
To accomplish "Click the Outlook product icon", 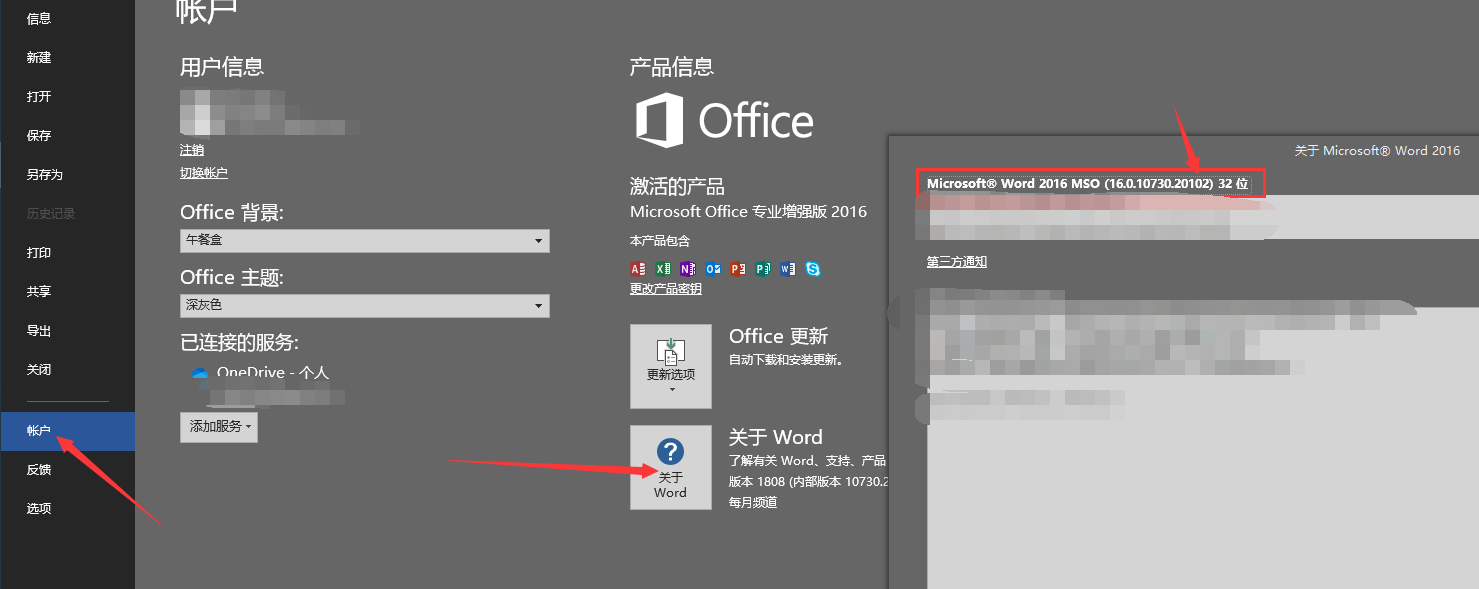I will click(713, 269).
